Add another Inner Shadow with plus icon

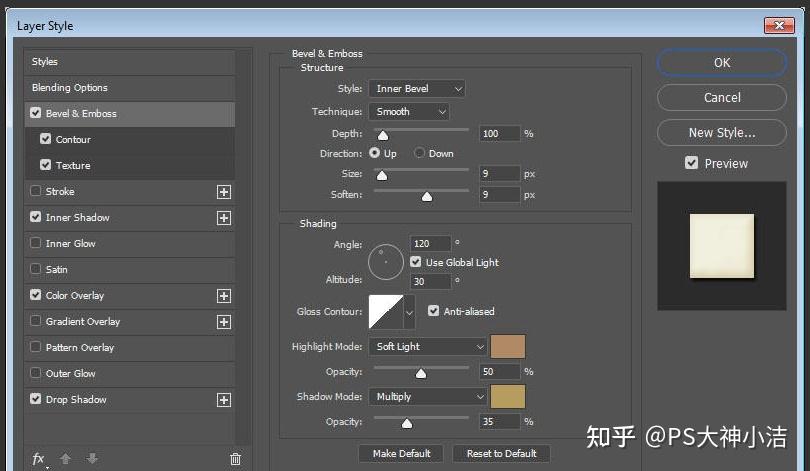224,218
